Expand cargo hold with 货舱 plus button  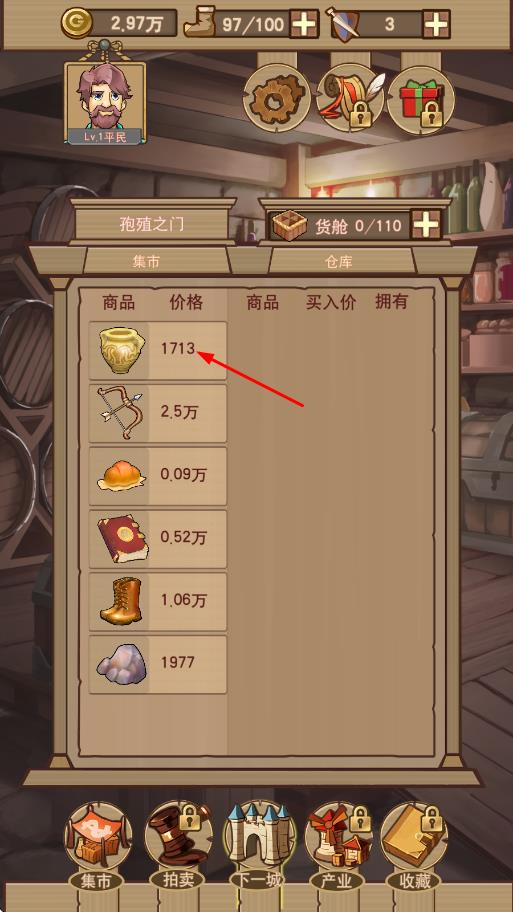point(426,225)
